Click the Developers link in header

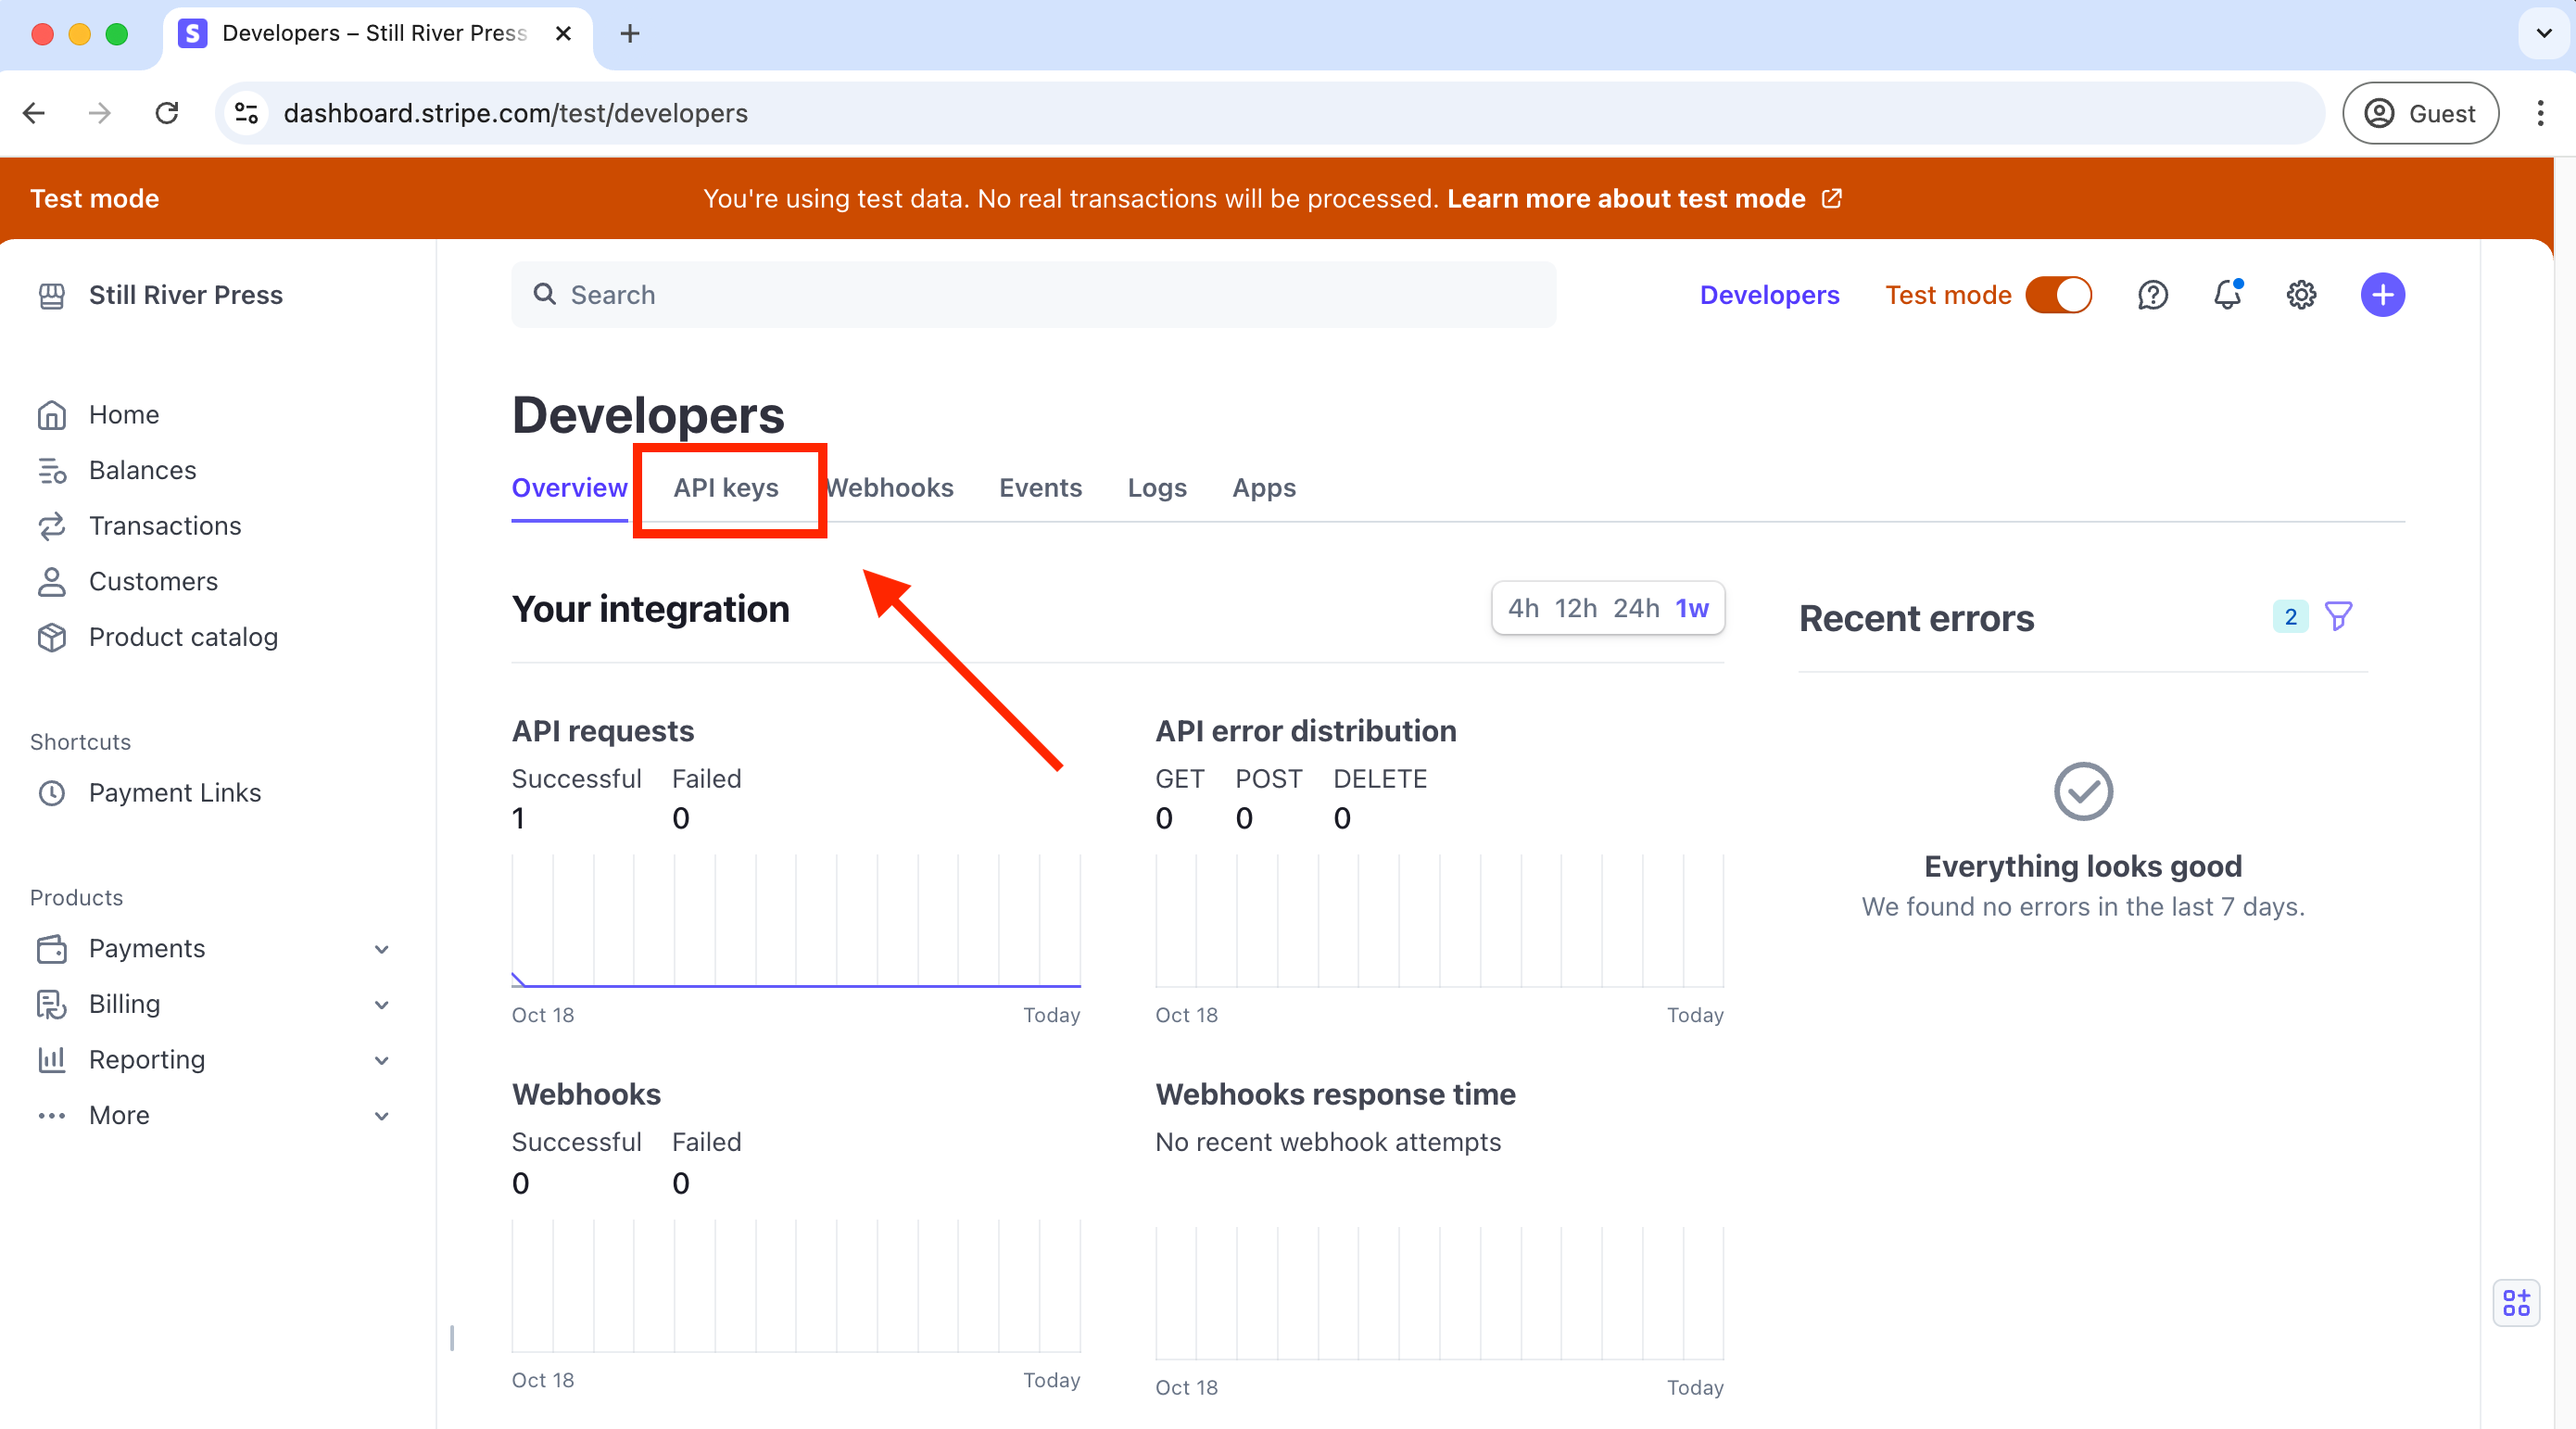coord(1769,295)
